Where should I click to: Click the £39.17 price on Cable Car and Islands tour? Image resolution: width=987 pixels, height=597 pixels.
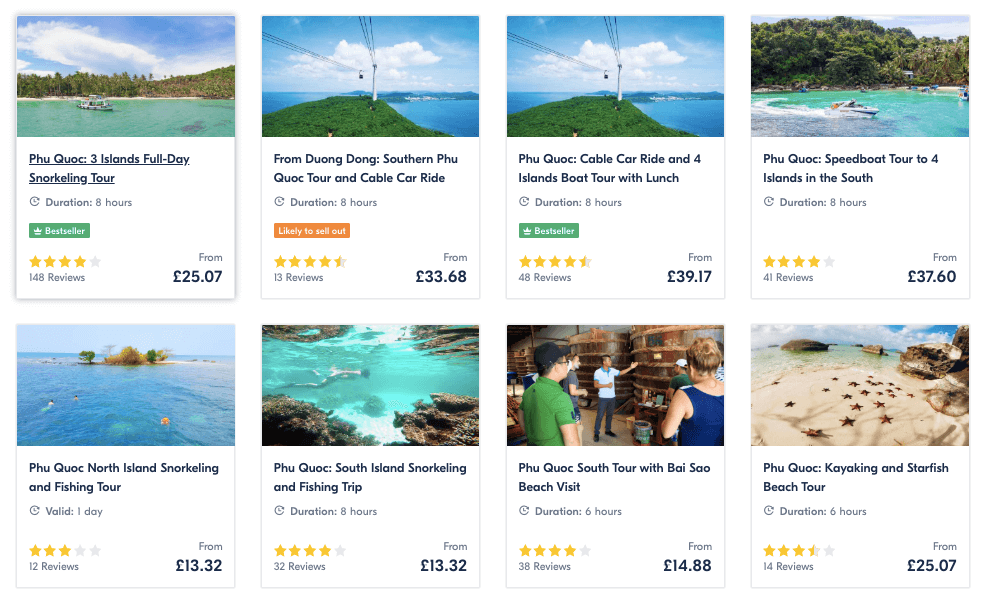(x=689, y=277)
